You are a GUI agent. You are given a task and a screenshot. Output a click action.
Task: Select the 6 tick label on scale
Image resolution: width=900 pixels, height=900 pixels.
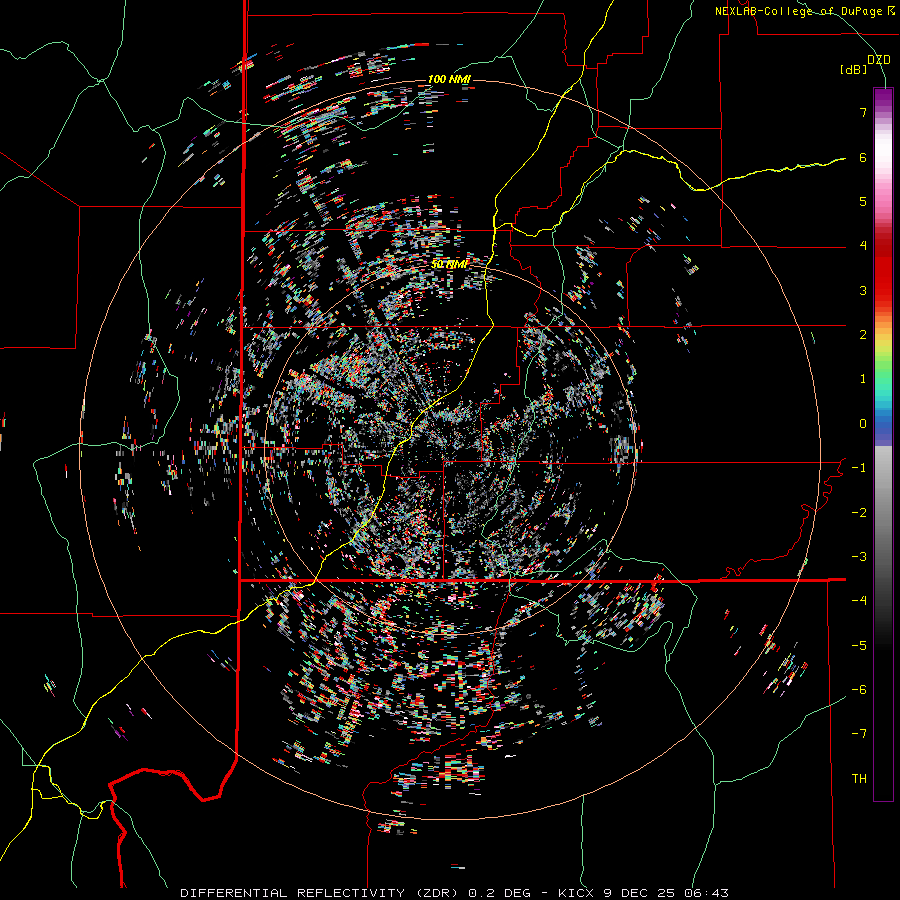(863, 157)
